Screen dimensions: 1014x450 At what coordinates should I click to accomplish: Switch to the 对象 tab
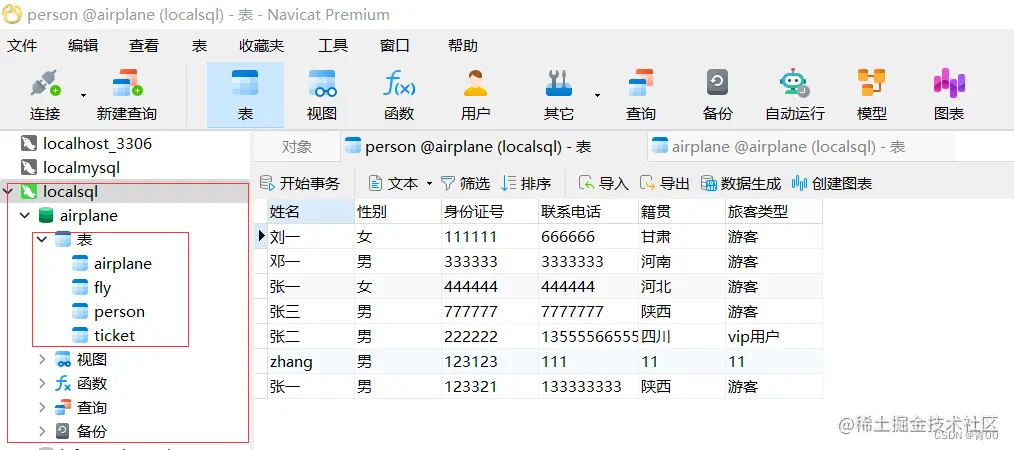(297, 147)
